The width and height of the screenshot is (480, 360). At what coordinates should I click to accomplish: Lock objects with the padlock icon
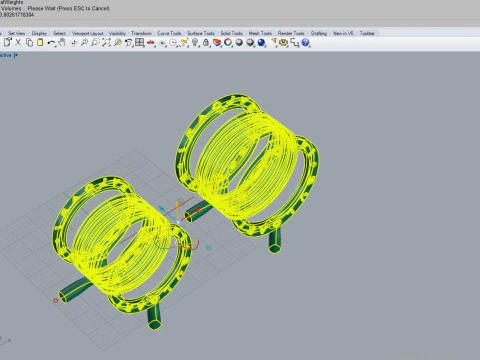(x=206, y=43)
